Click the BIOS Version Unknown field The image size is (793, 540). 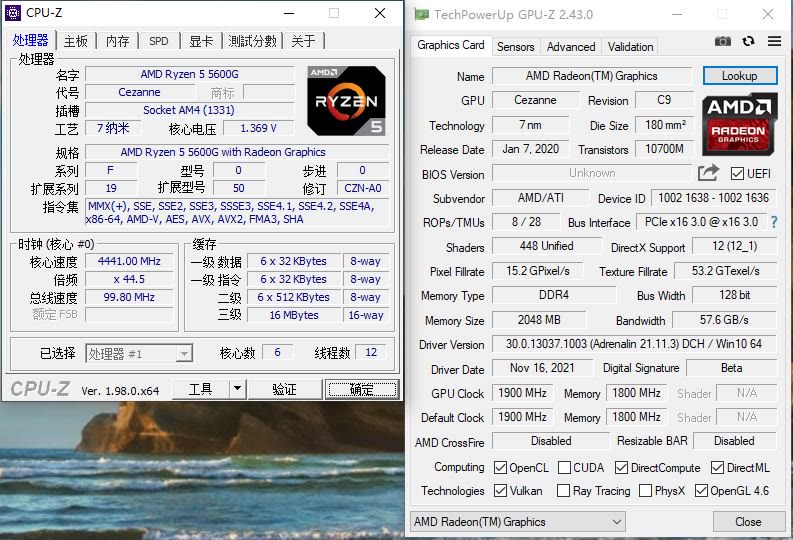[592, 173]
